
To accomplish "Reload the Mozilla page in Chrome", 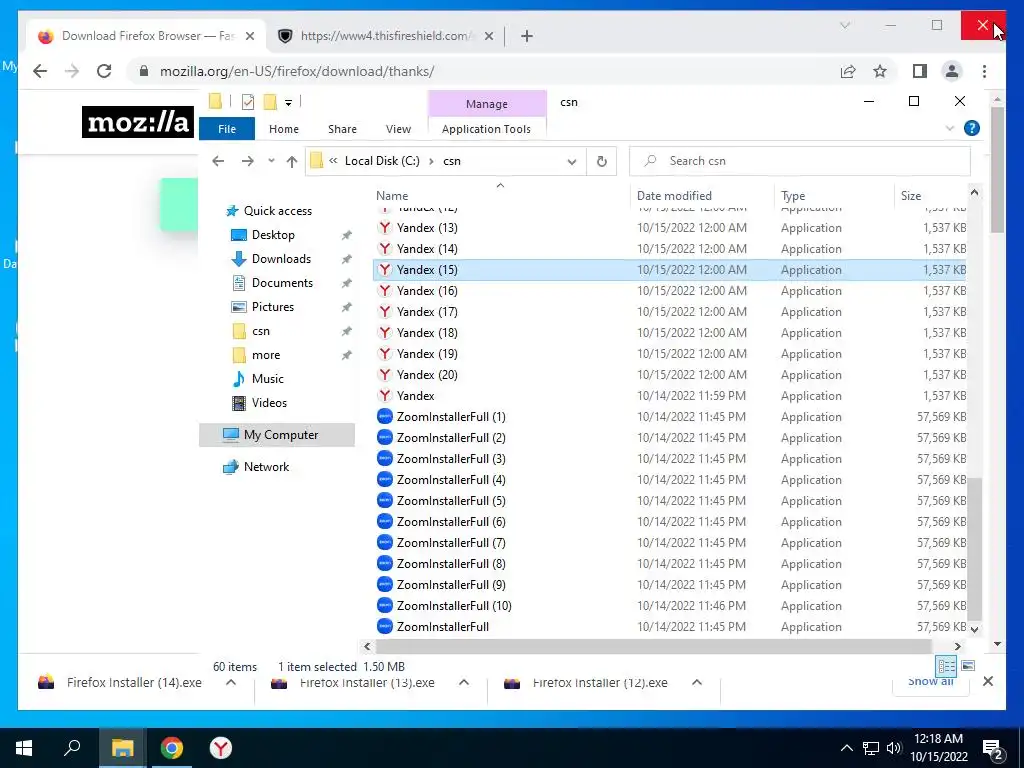I will click(104, 71).
